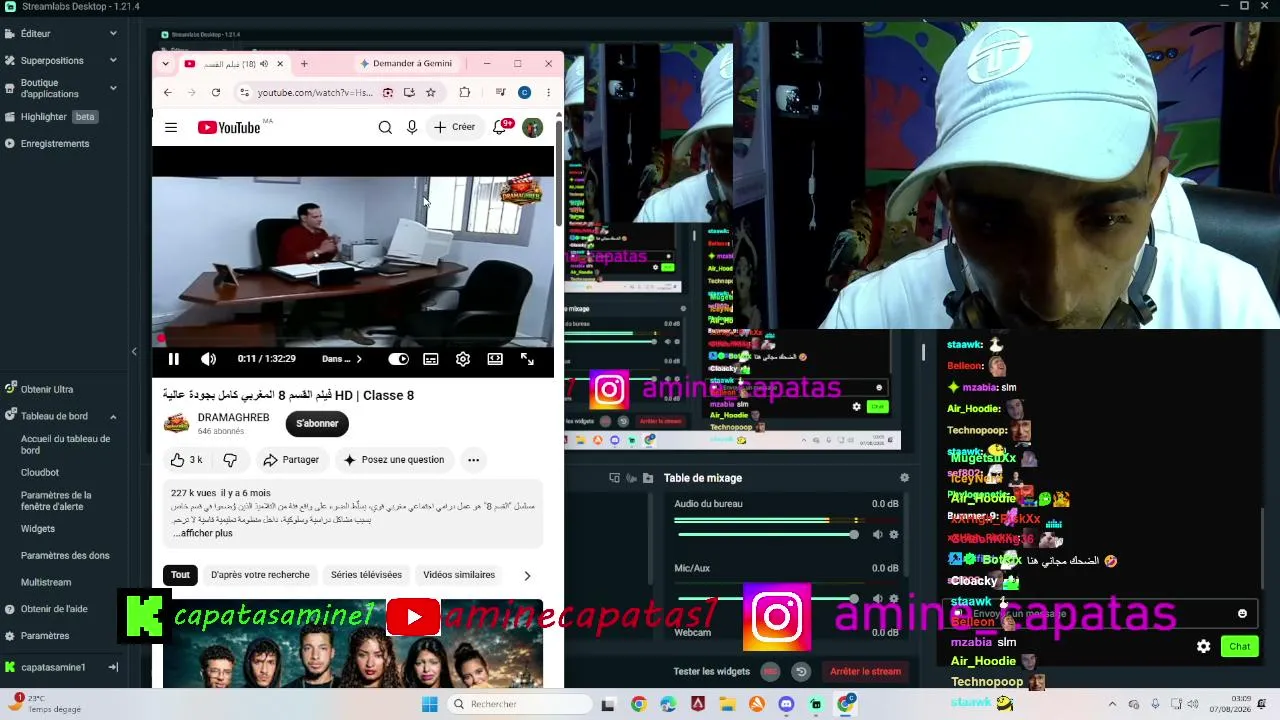This screenshot has width=1280, height=720.
Task: Open Obtenir de l'aide in the sidebar
Action: tap(54, 608)
